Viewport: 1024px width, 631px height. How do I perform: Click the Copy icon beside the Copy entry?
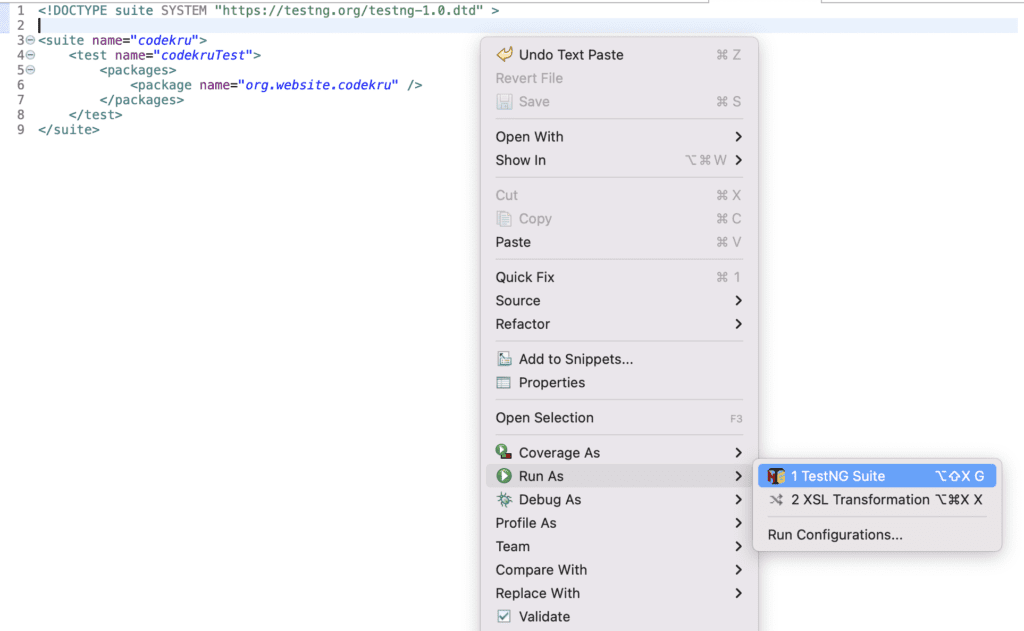coord(505,218)
